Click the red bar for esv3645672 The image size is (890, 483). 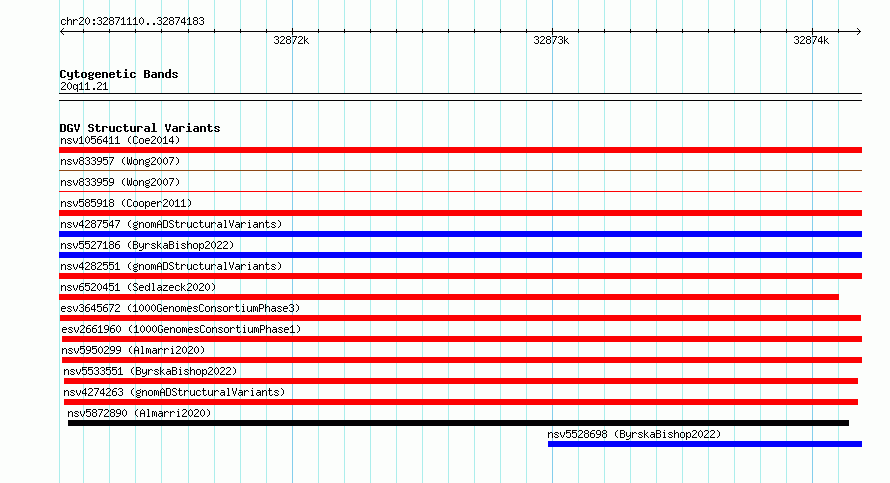click(x=460, y=318)
